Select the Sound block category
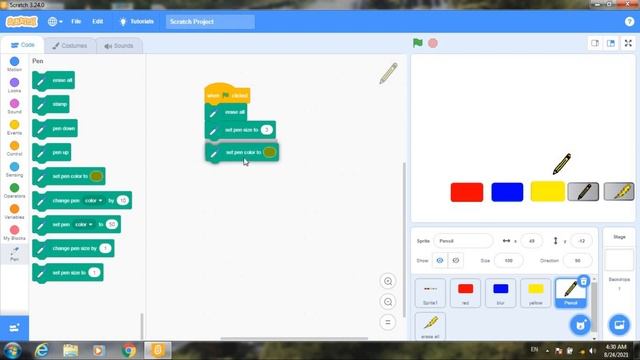The height and width of the screenshot is (360, 640). [14, 106]
